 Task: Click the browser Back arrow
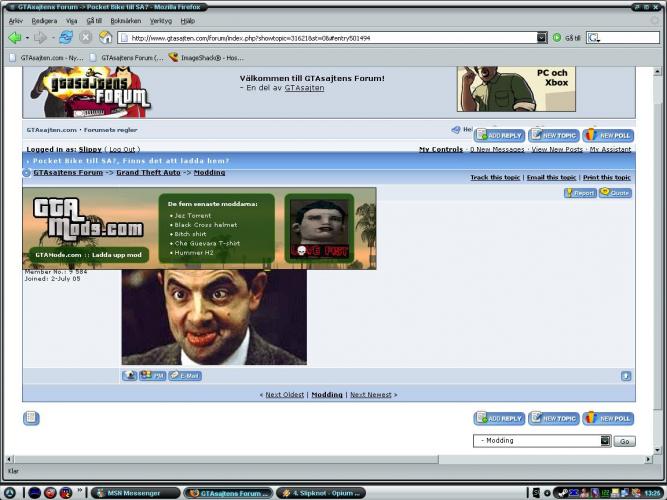(x=15, y=37)
